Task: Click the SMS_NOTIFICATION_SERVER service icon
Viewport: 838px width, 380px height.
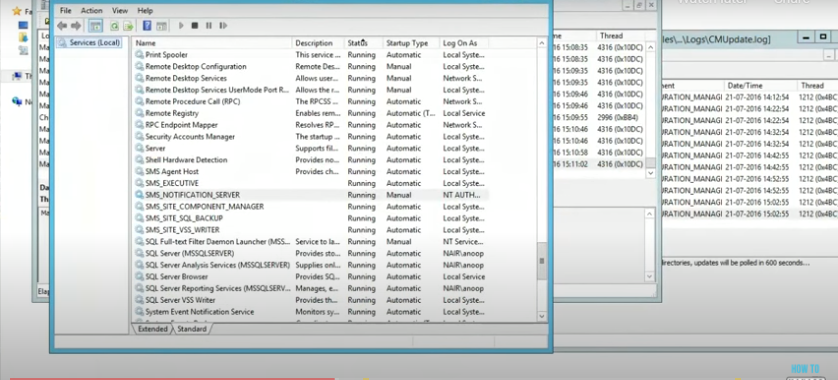Action: click(x=139, y=195)
